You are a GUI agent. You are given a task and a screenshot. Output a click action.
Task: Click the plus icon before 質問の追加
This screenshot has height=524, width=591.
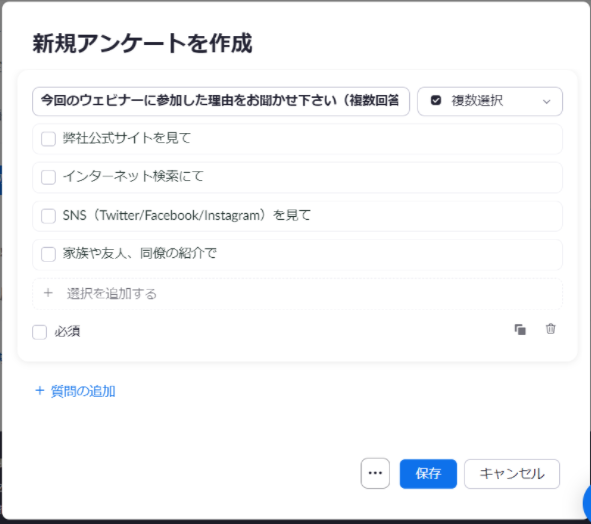pos(40,391)
